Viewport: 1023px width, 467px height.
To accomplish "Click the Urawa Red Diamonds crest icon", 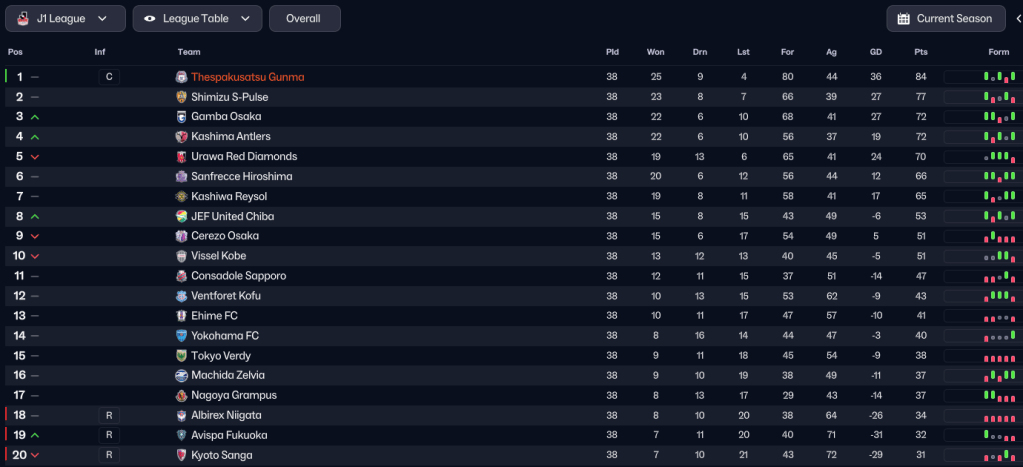I will coord(181,157).
